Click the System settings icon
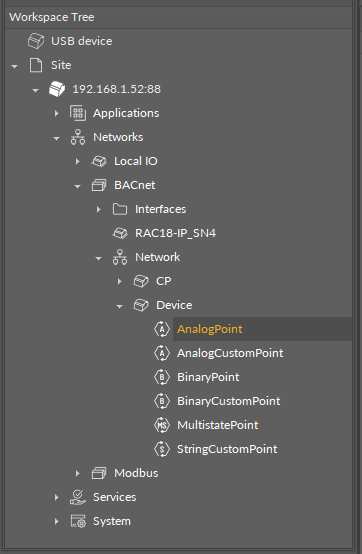 pos(78,521)
